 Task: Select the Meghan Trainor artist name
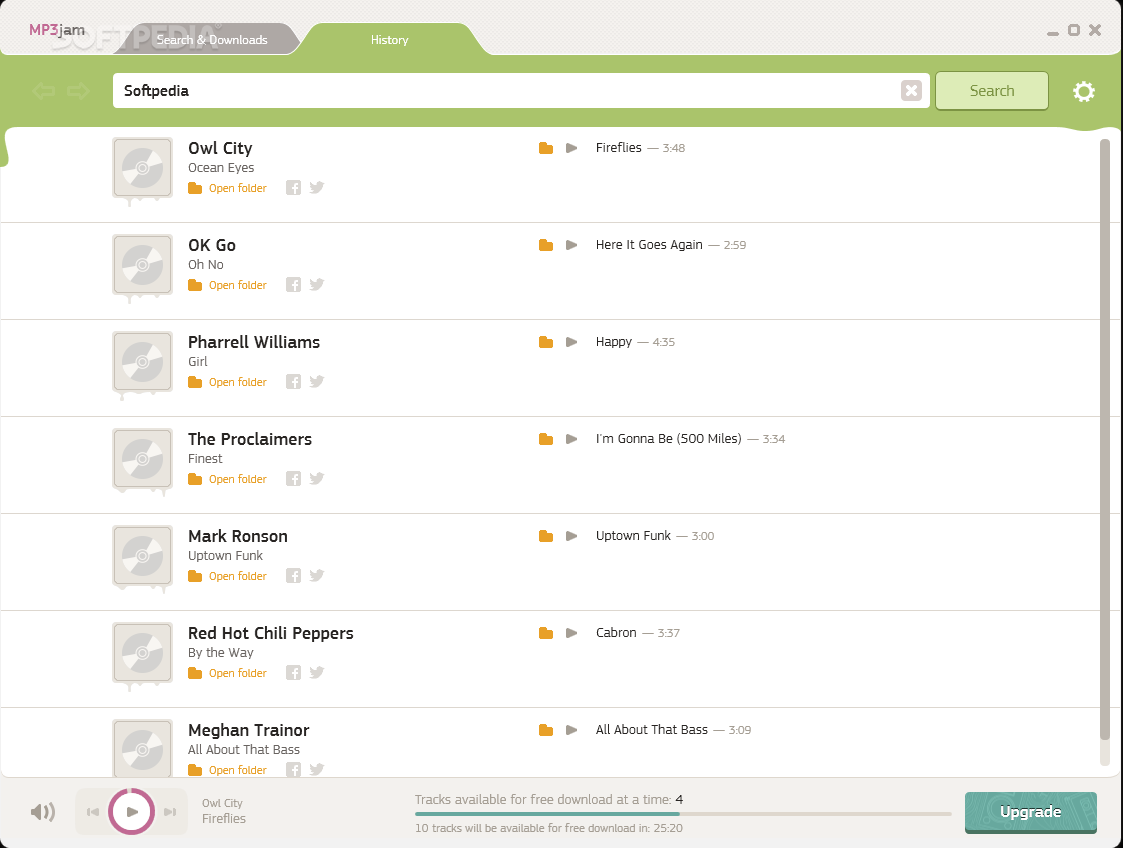[x=249, y=731]
